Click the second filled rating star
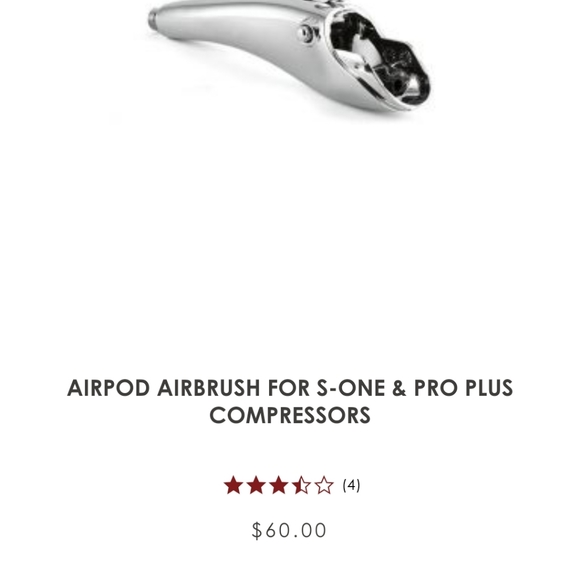Image resolution: width=580 pixels, height=580 pixels. pos(256,485)
